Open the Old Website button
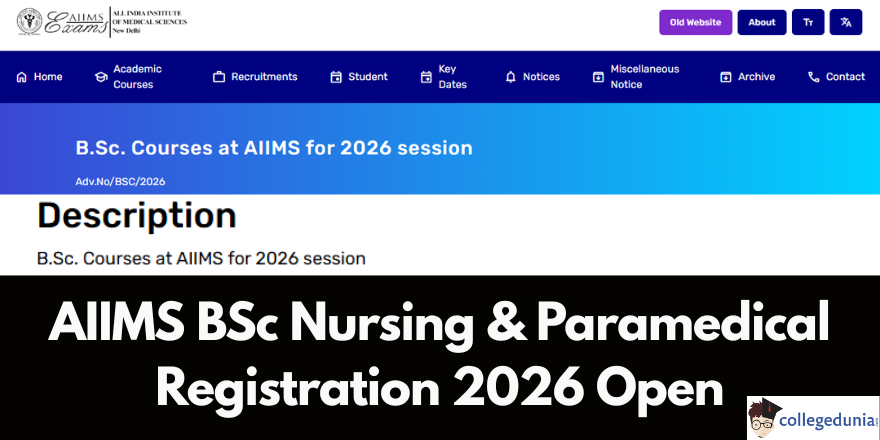 pyautogui.click(x=695, y=22)
